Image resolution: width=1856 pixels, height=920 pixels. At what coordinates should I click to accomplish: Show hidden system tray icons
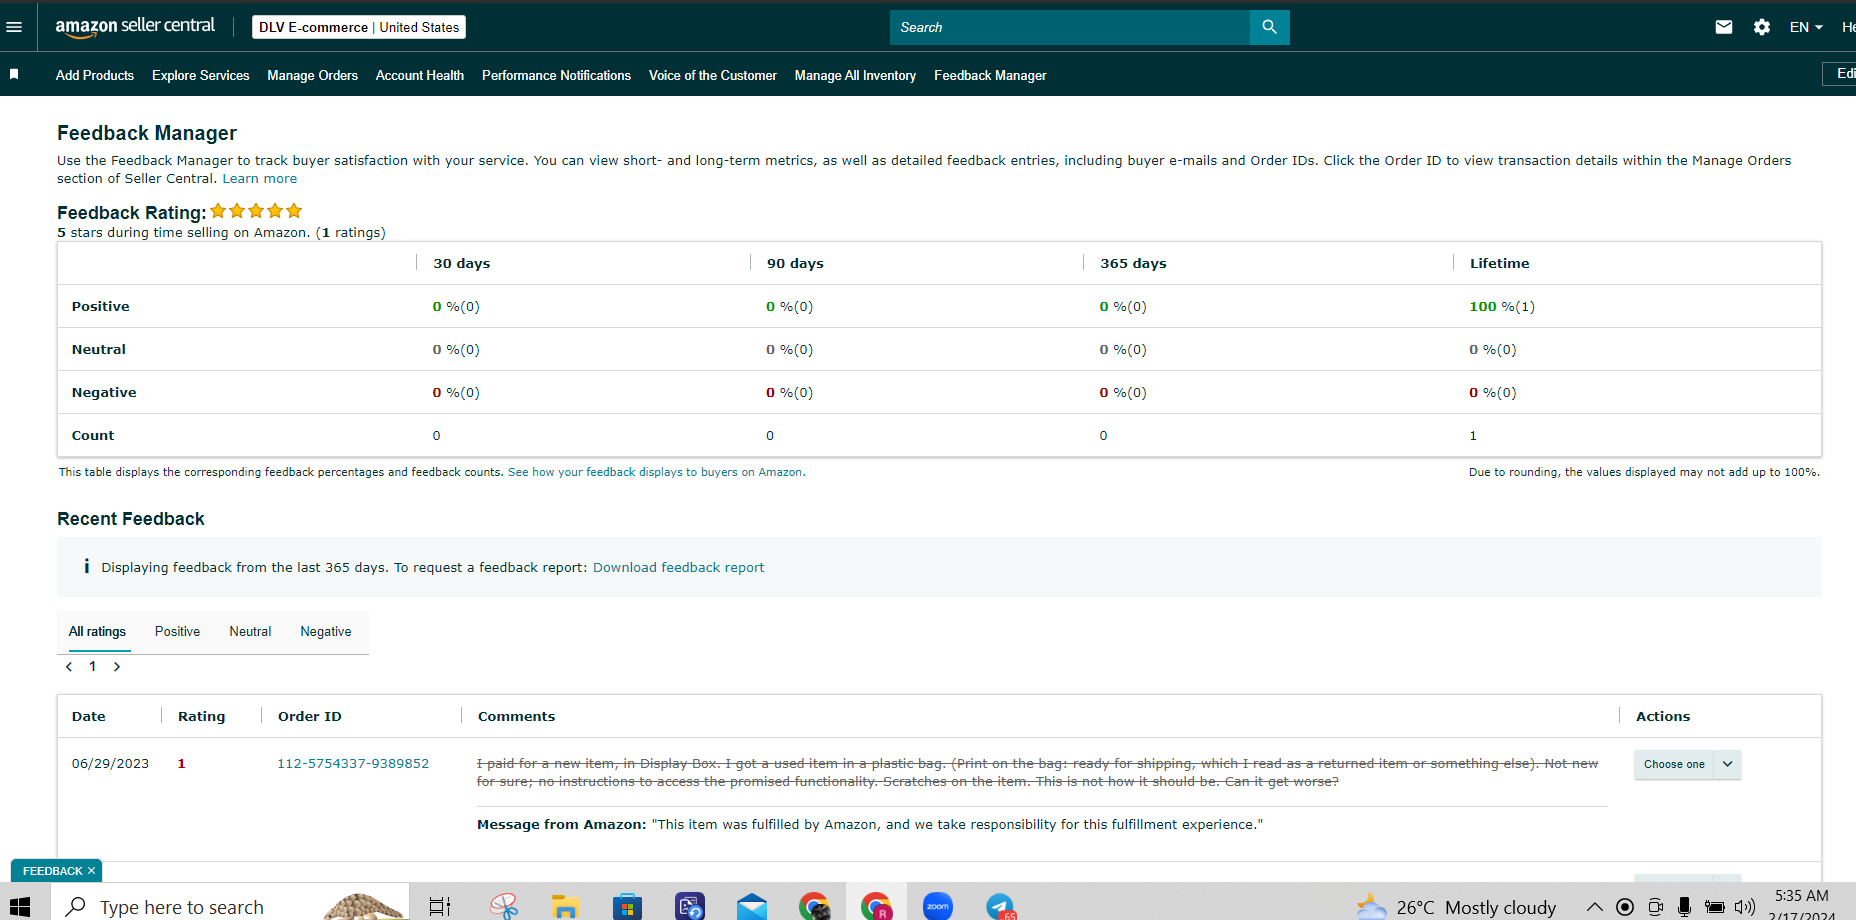tap(1595, 907)
